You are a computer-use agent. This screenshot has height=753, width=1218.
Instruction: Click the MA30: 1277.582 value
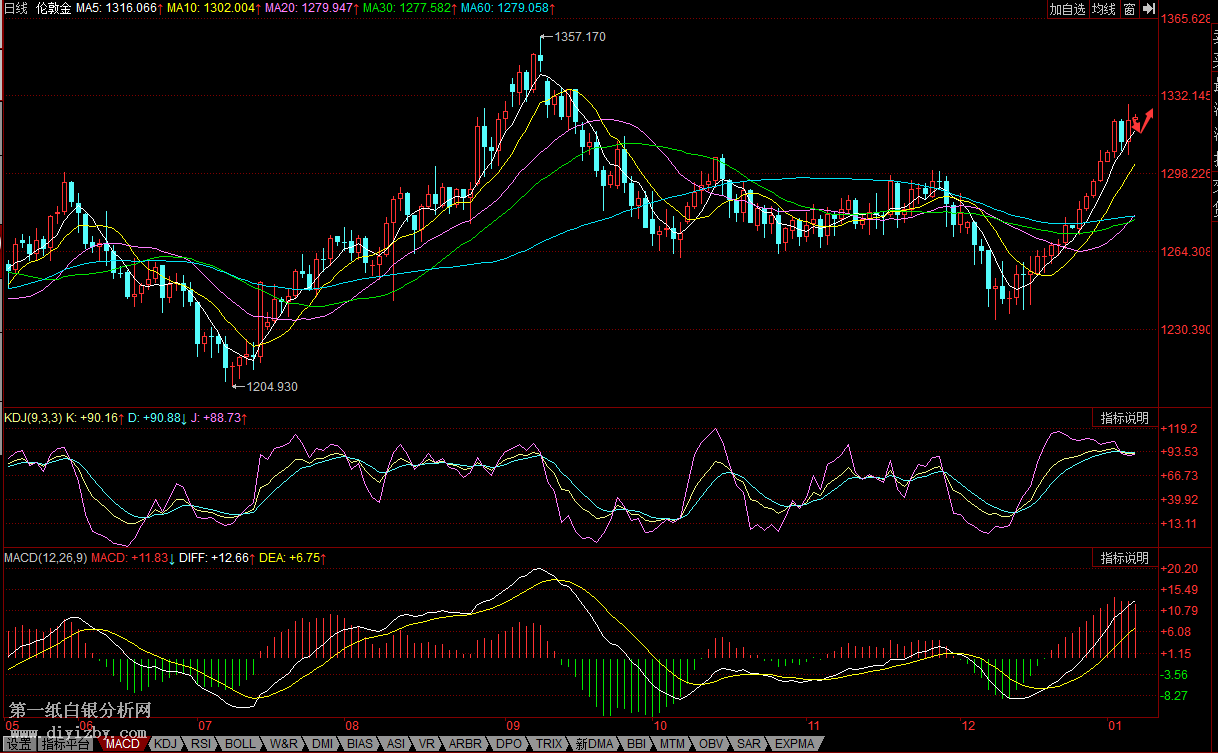point(406,8)
